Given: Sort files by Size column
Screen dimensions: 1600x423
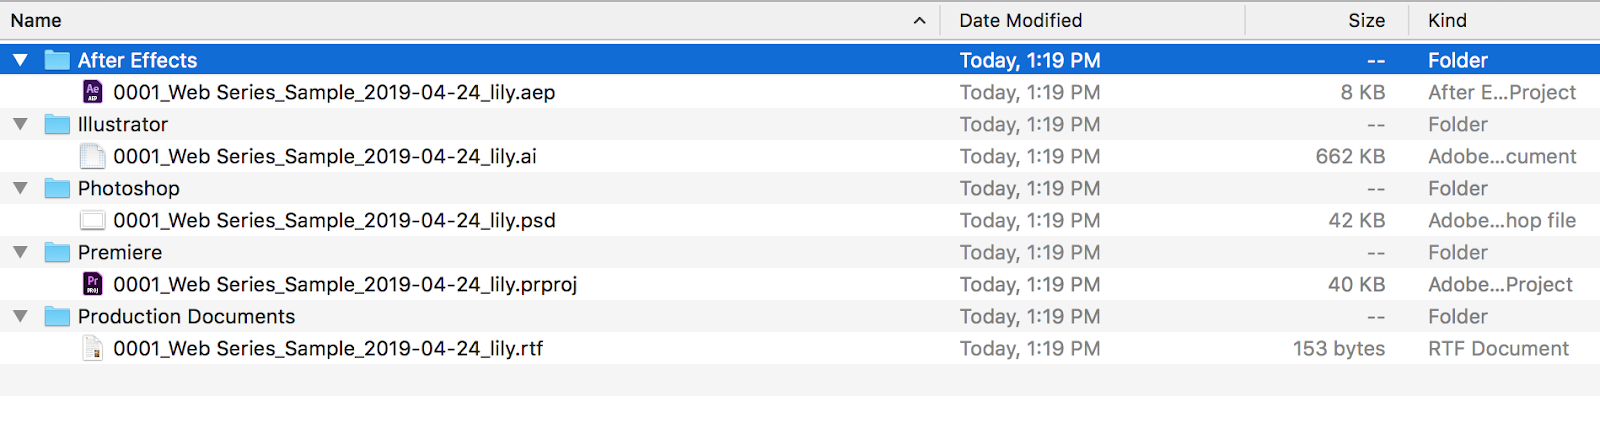Looking at the screenshot, I should (1366, 20).
